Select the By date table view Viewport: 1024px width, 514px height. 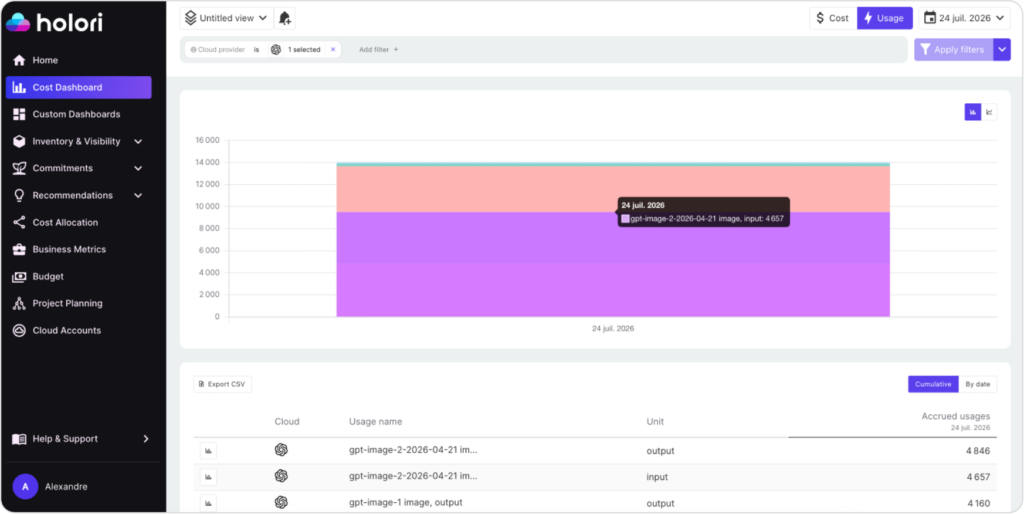[x=978, y=384]
